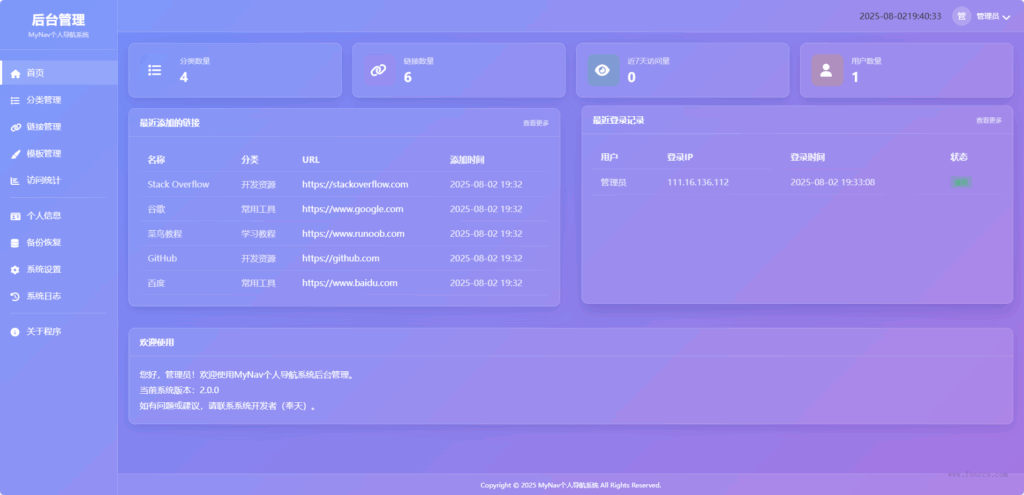
Task: Click 查看更多 in 最近登录记录 panel
Action: click(988, 120)
